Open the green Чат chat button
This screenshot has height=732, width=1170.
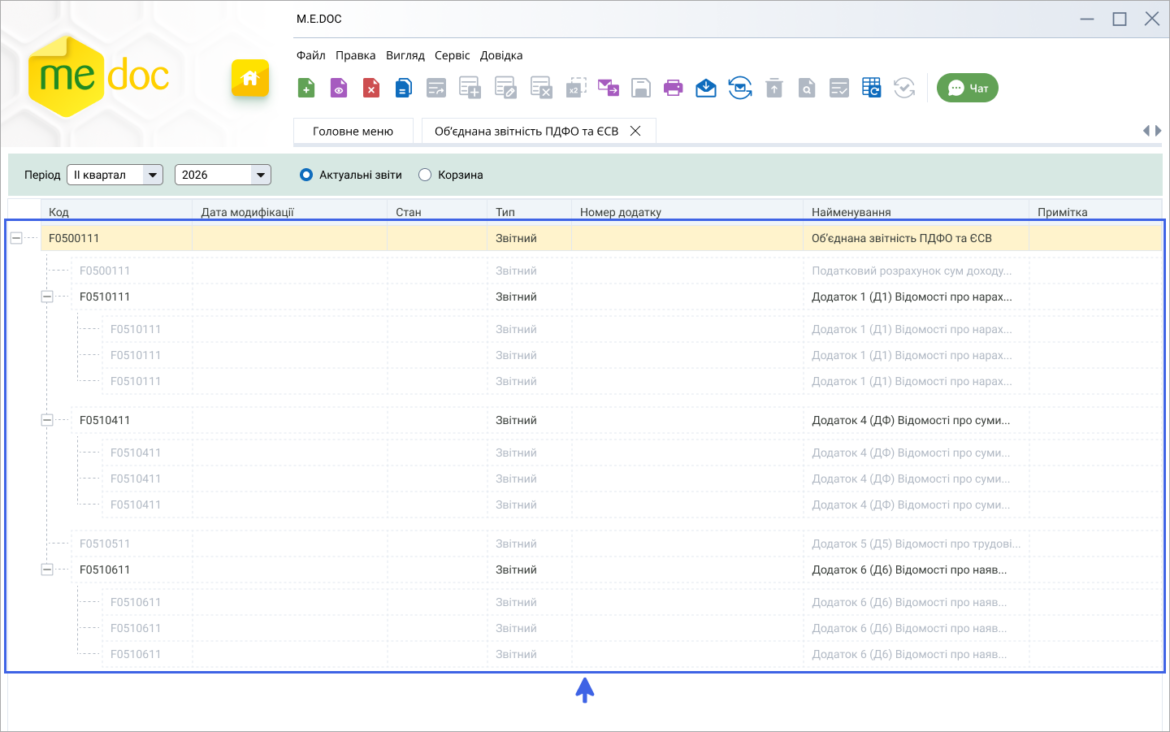(968, 88)
